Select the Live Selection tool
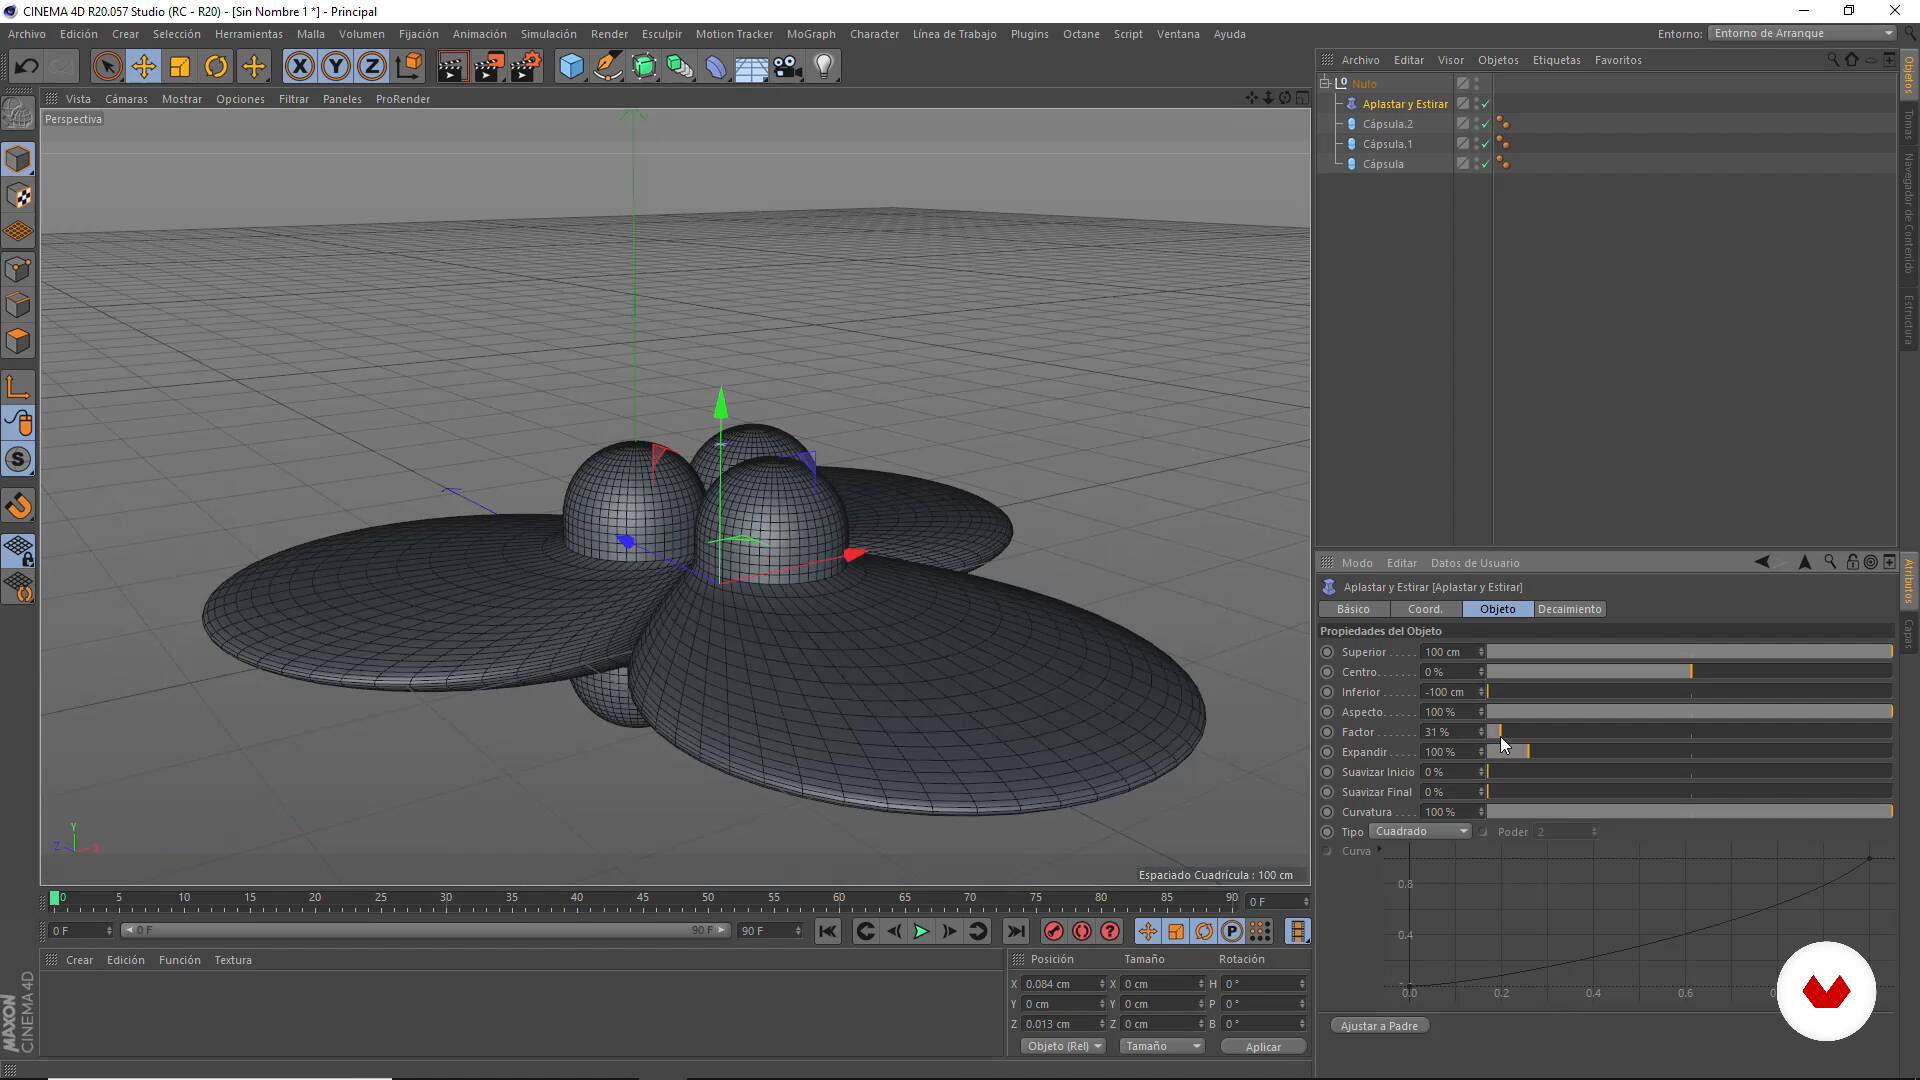This screenshot has width=1920, height=1080. [x=107, y=67]
